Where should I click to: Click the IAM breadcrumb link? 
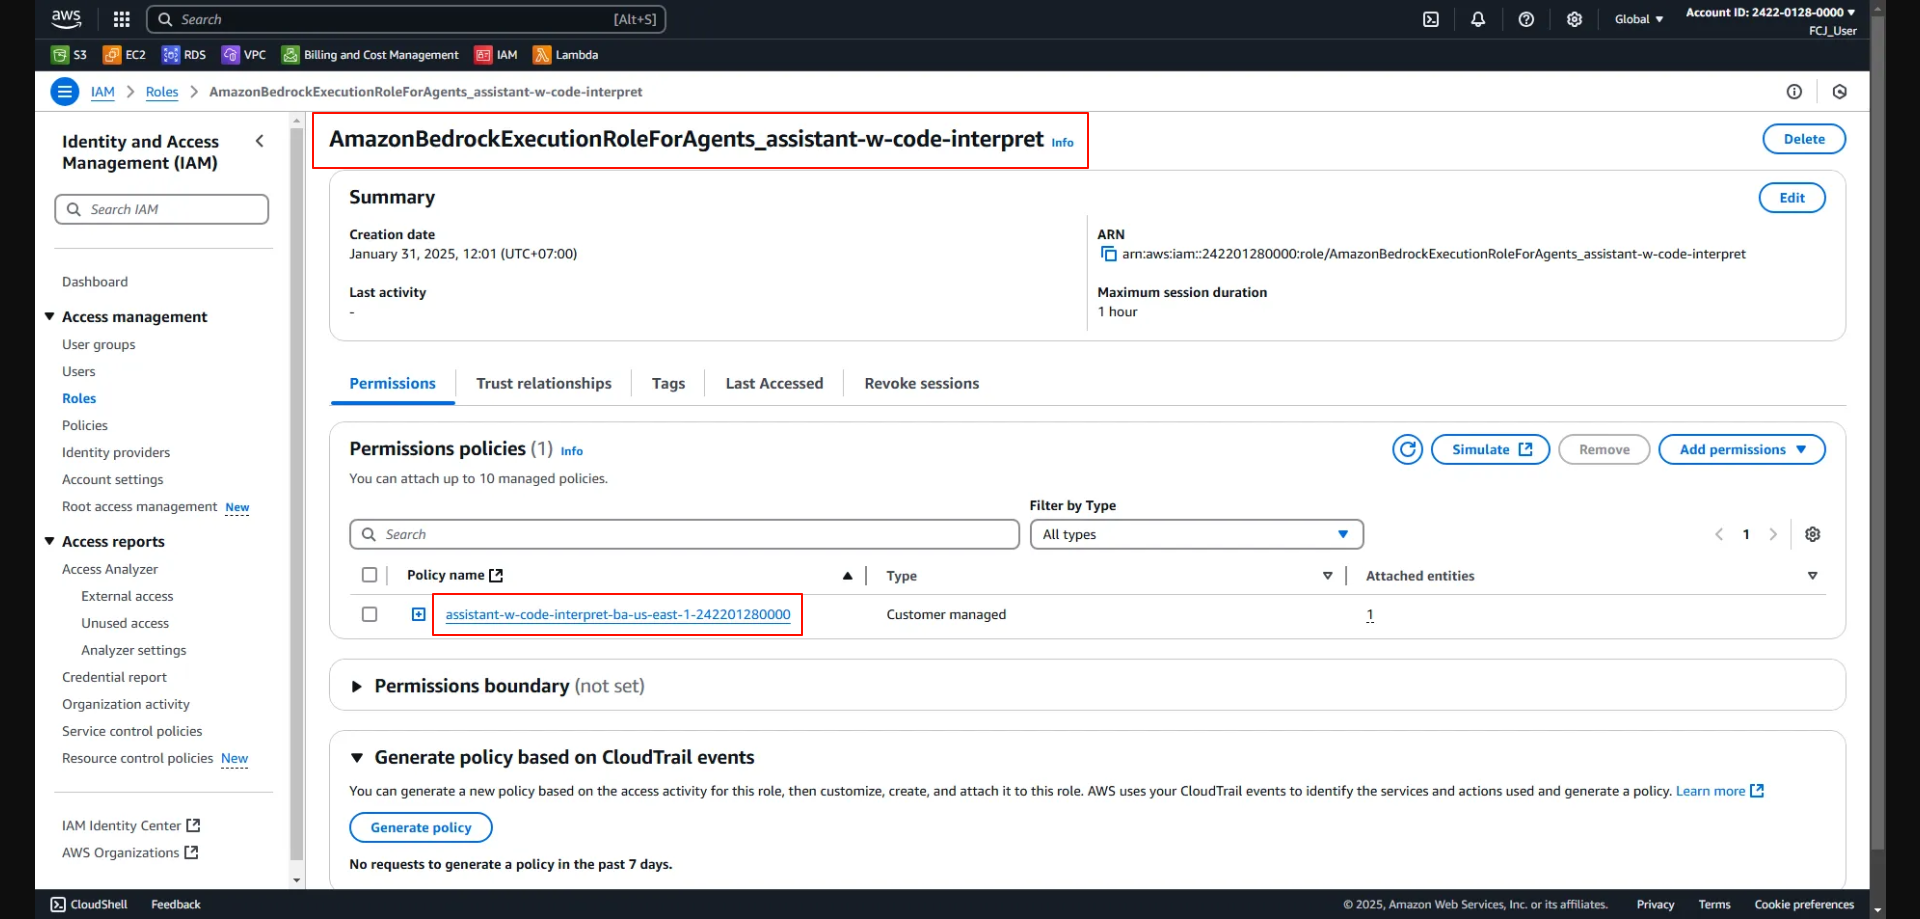click(103, 92)
